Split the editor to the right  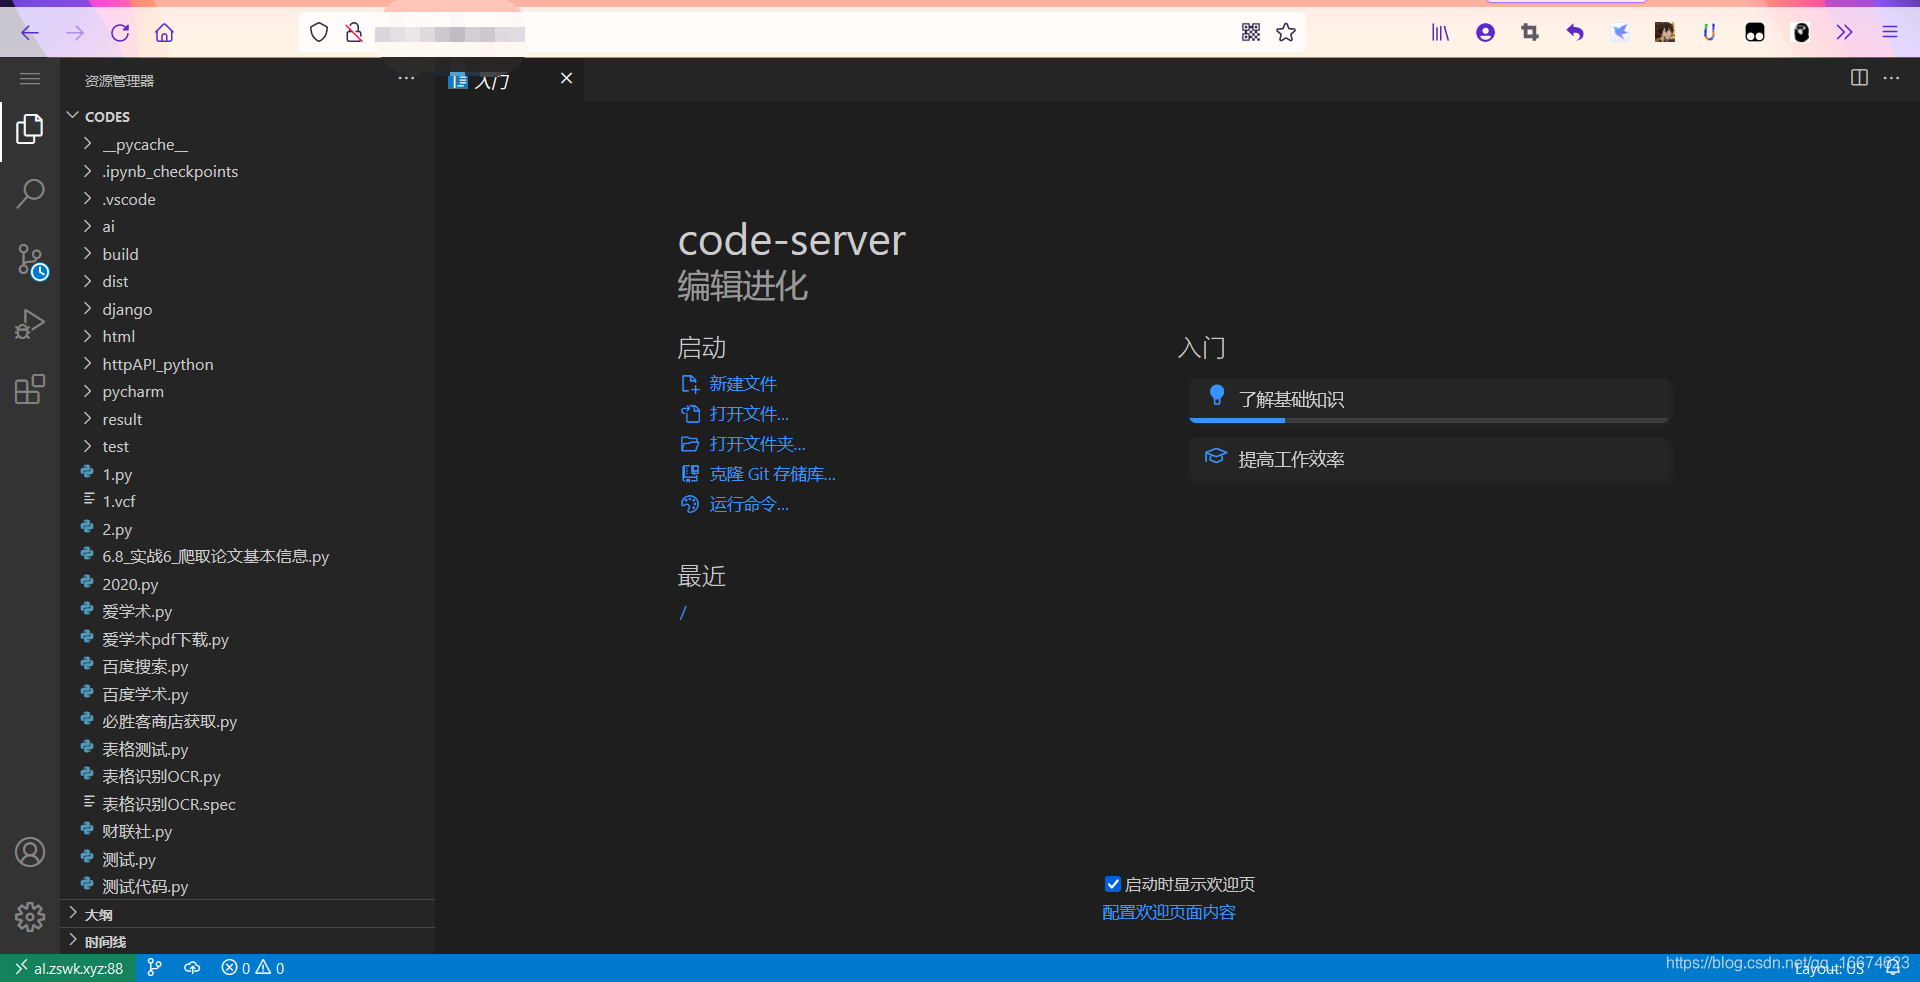pos(1859,78)
